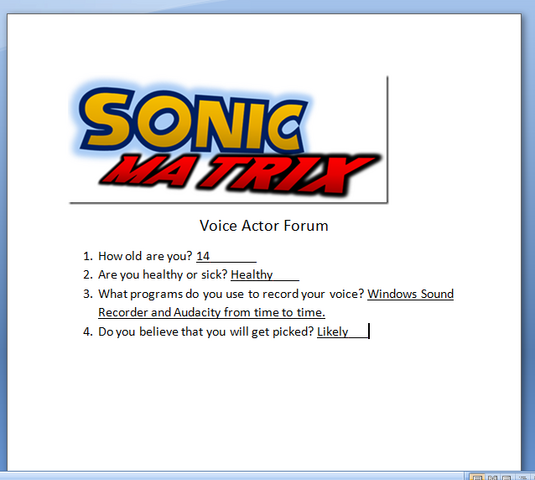Click the question 'How old are you?'

point(145,256)
